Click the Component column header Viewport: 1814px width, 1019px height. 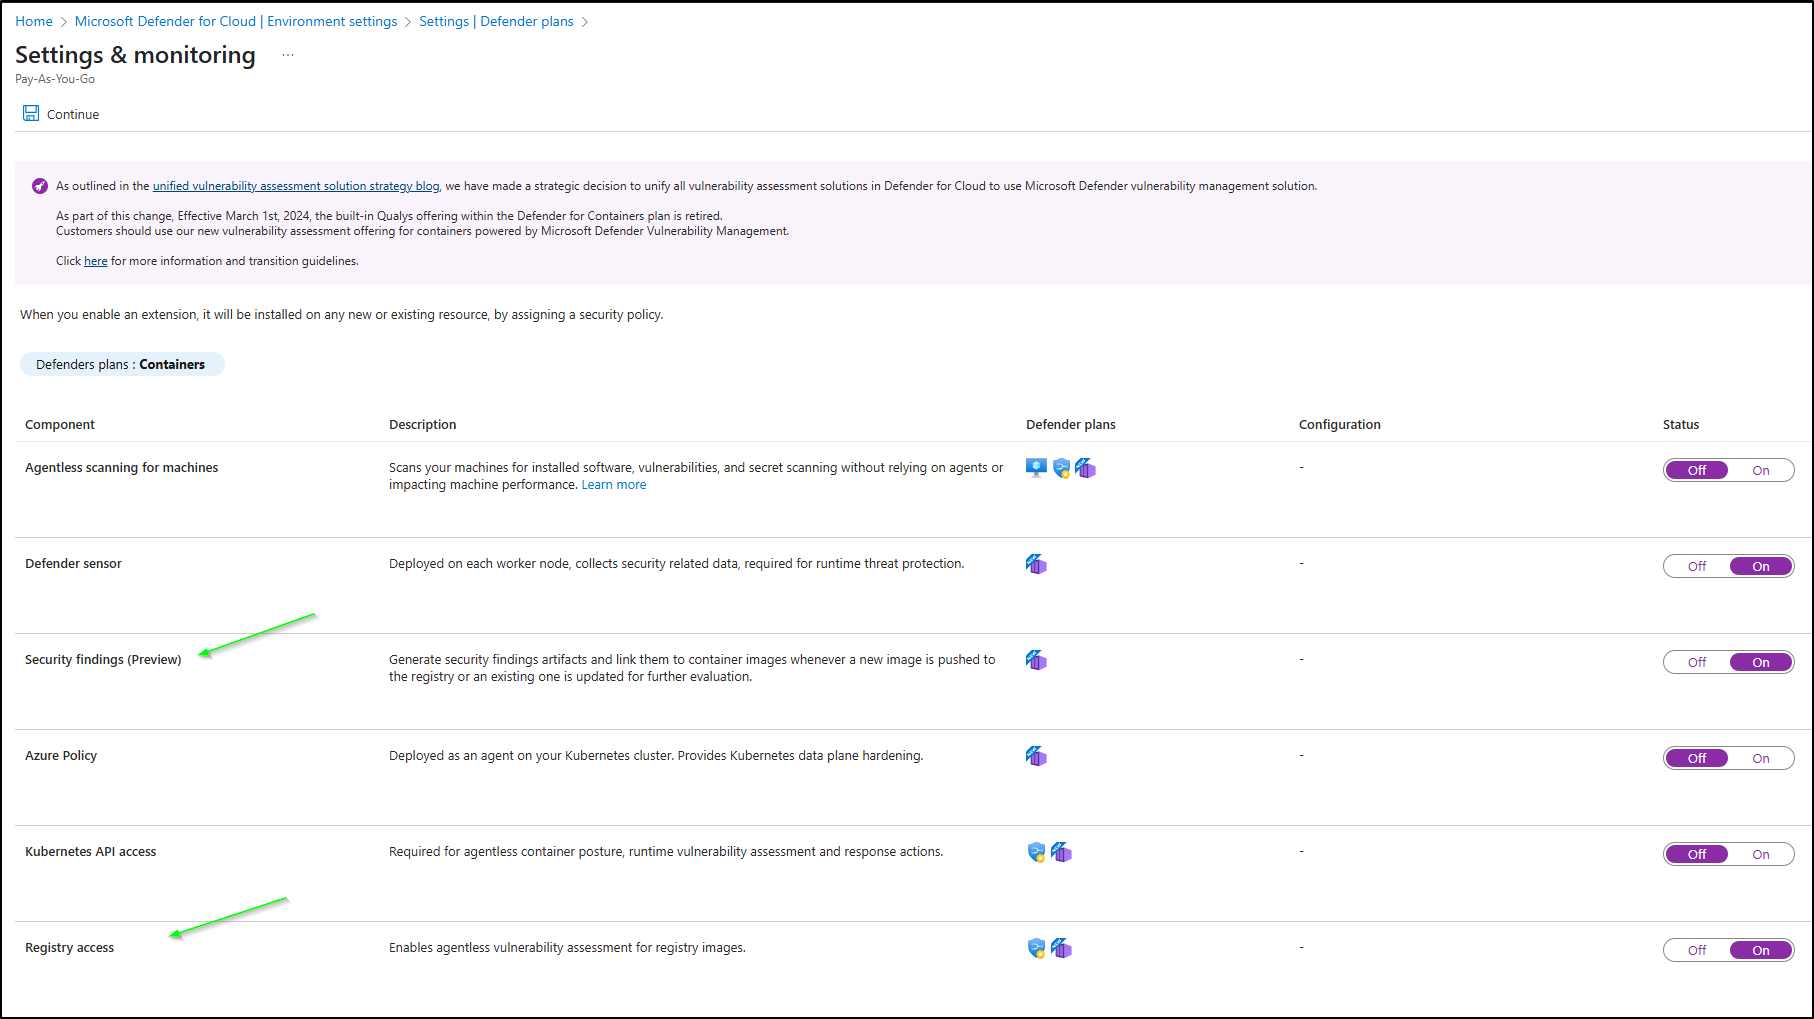coord(60,424)
